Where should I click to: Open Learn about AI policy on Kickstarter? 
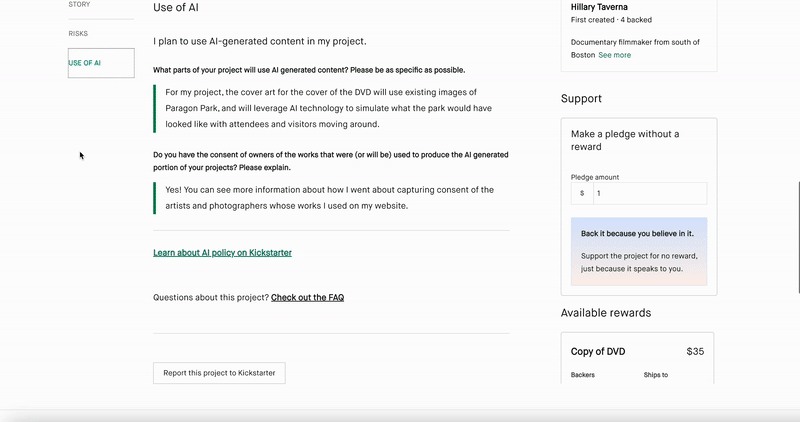pyautogui.click(x=222, y=253)
